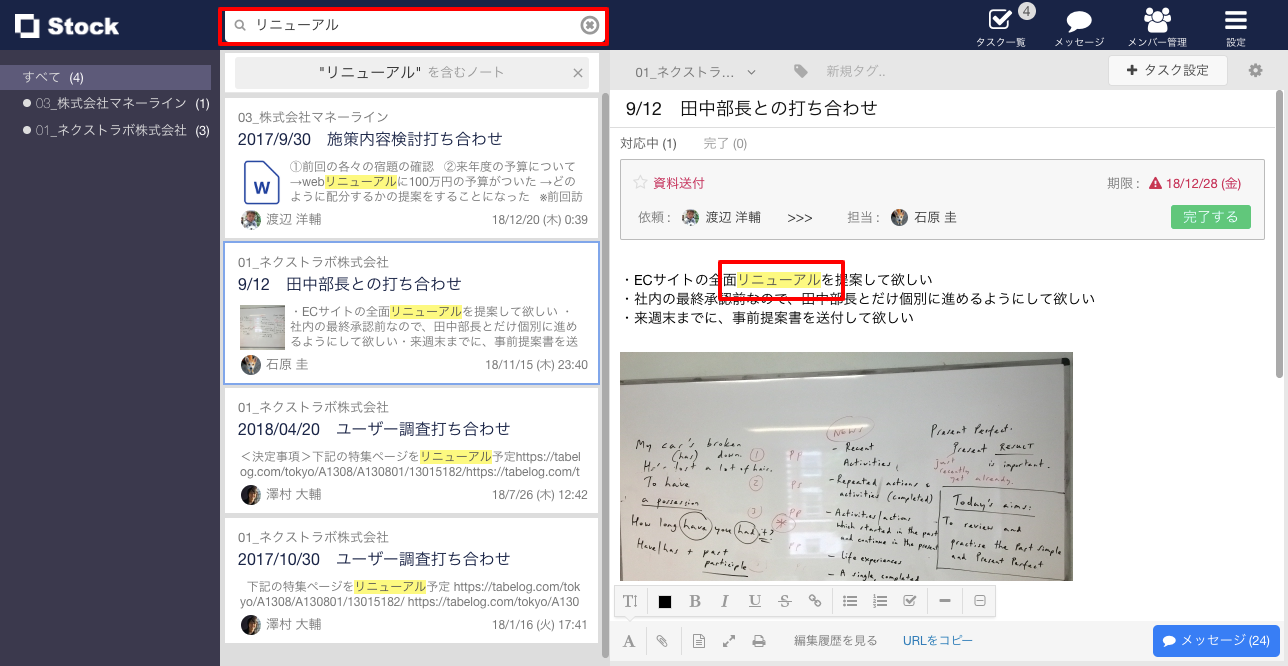This screenshot has height=666, width=1288.
Task: Copy the note URL via URLをコピー
Action: pos(936,640)
